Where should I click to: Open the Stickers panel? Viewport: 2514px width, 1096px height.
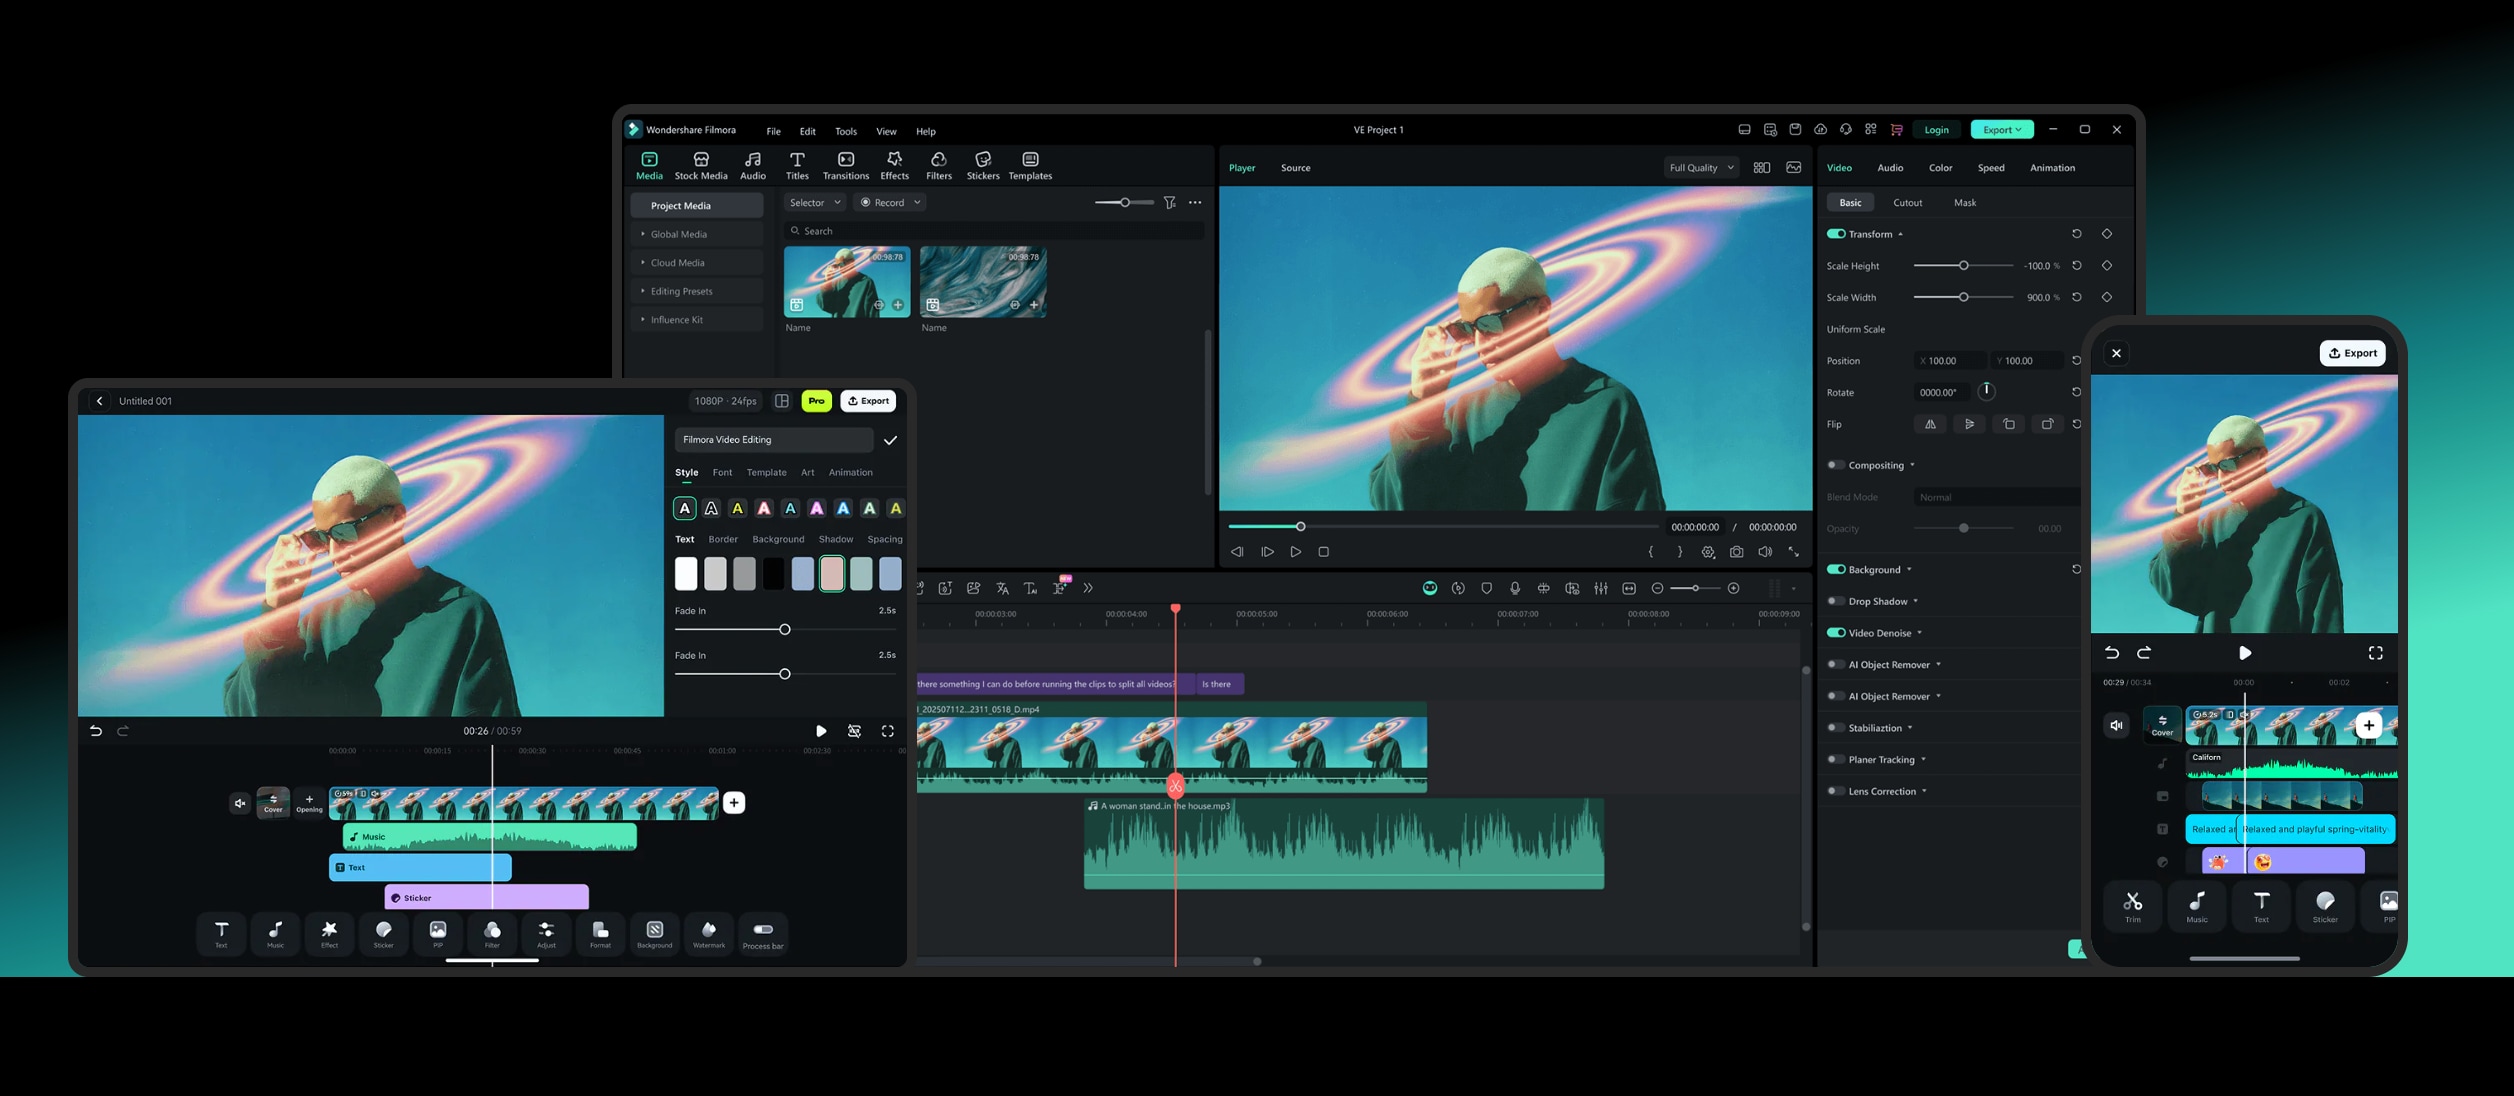pyautogui.click(x=983, y=165)
